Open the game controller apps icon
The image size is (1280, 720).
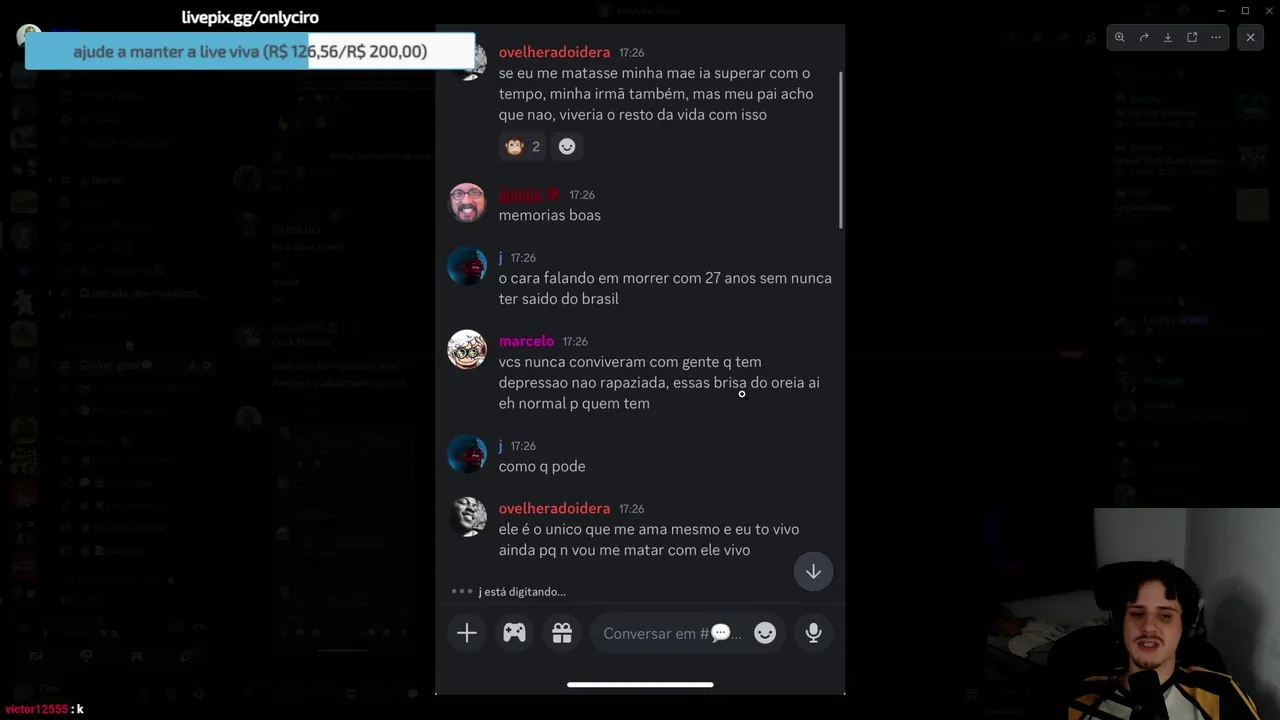click(514, 633)
